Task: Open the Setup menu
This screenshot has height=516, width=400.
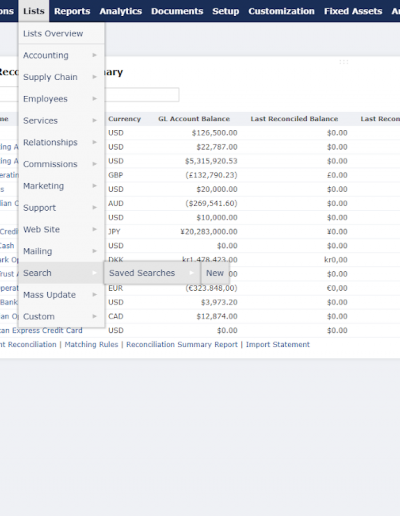Action: (226, 11)
